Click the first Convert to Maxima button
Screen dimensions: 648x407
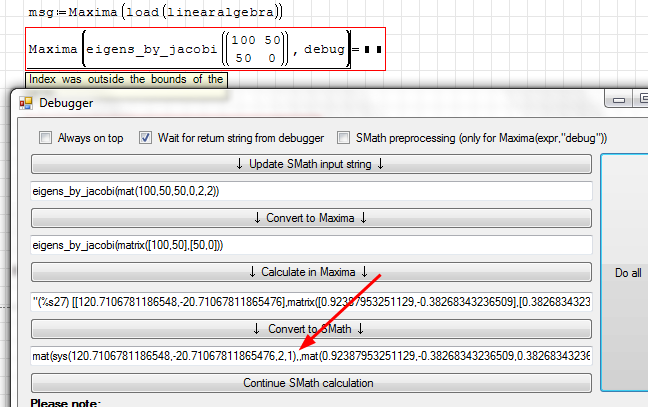coord(311,217)
